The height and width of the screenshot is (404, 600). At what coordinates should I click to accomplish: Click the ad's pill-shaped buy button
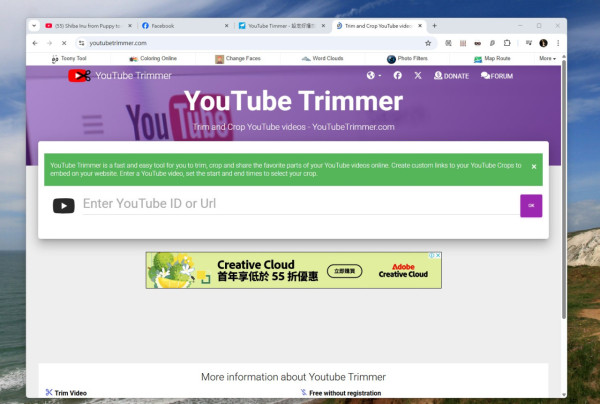(x=344, y=271)
